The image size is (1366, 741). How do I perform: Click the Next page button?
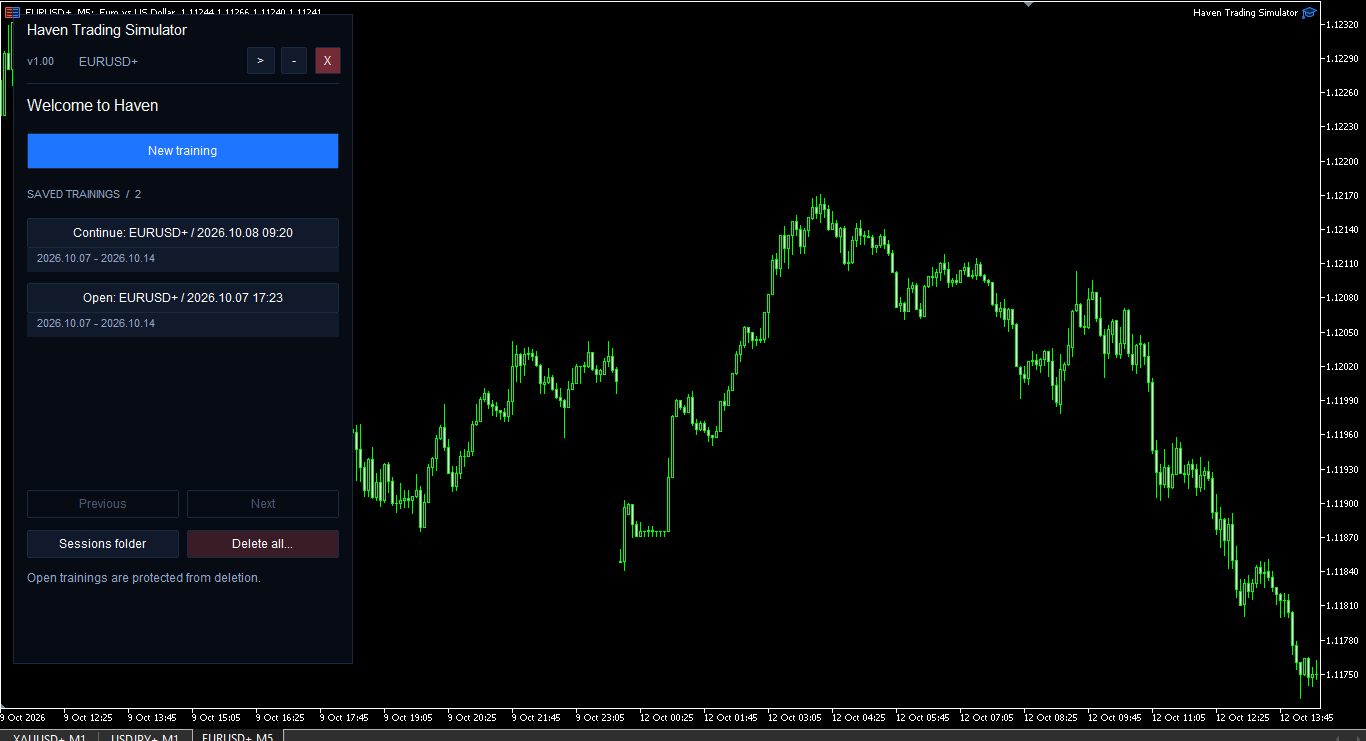[x=263, y=504]
